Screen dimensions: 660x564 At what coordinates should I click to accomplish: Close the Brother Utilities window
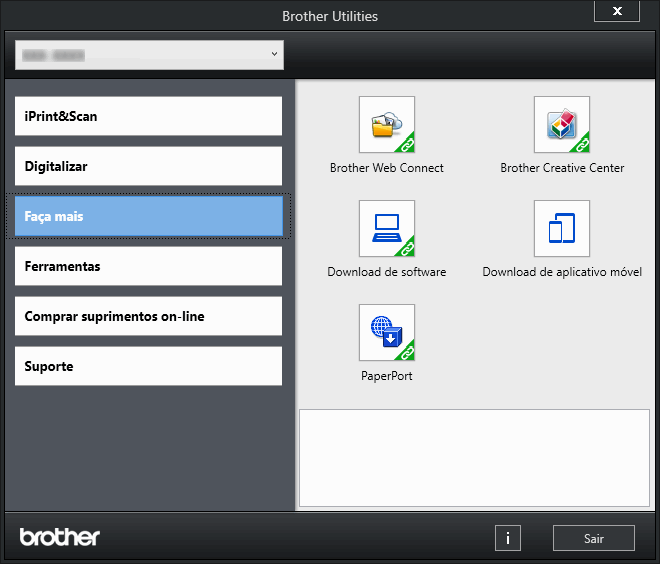[617, 11]
